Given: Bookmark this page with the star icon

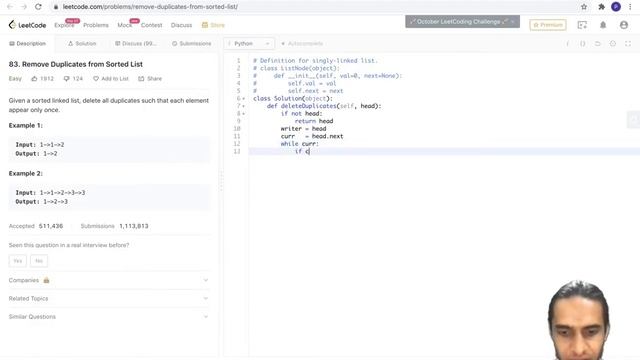Looking at the screenshot, I should (584, 7).
